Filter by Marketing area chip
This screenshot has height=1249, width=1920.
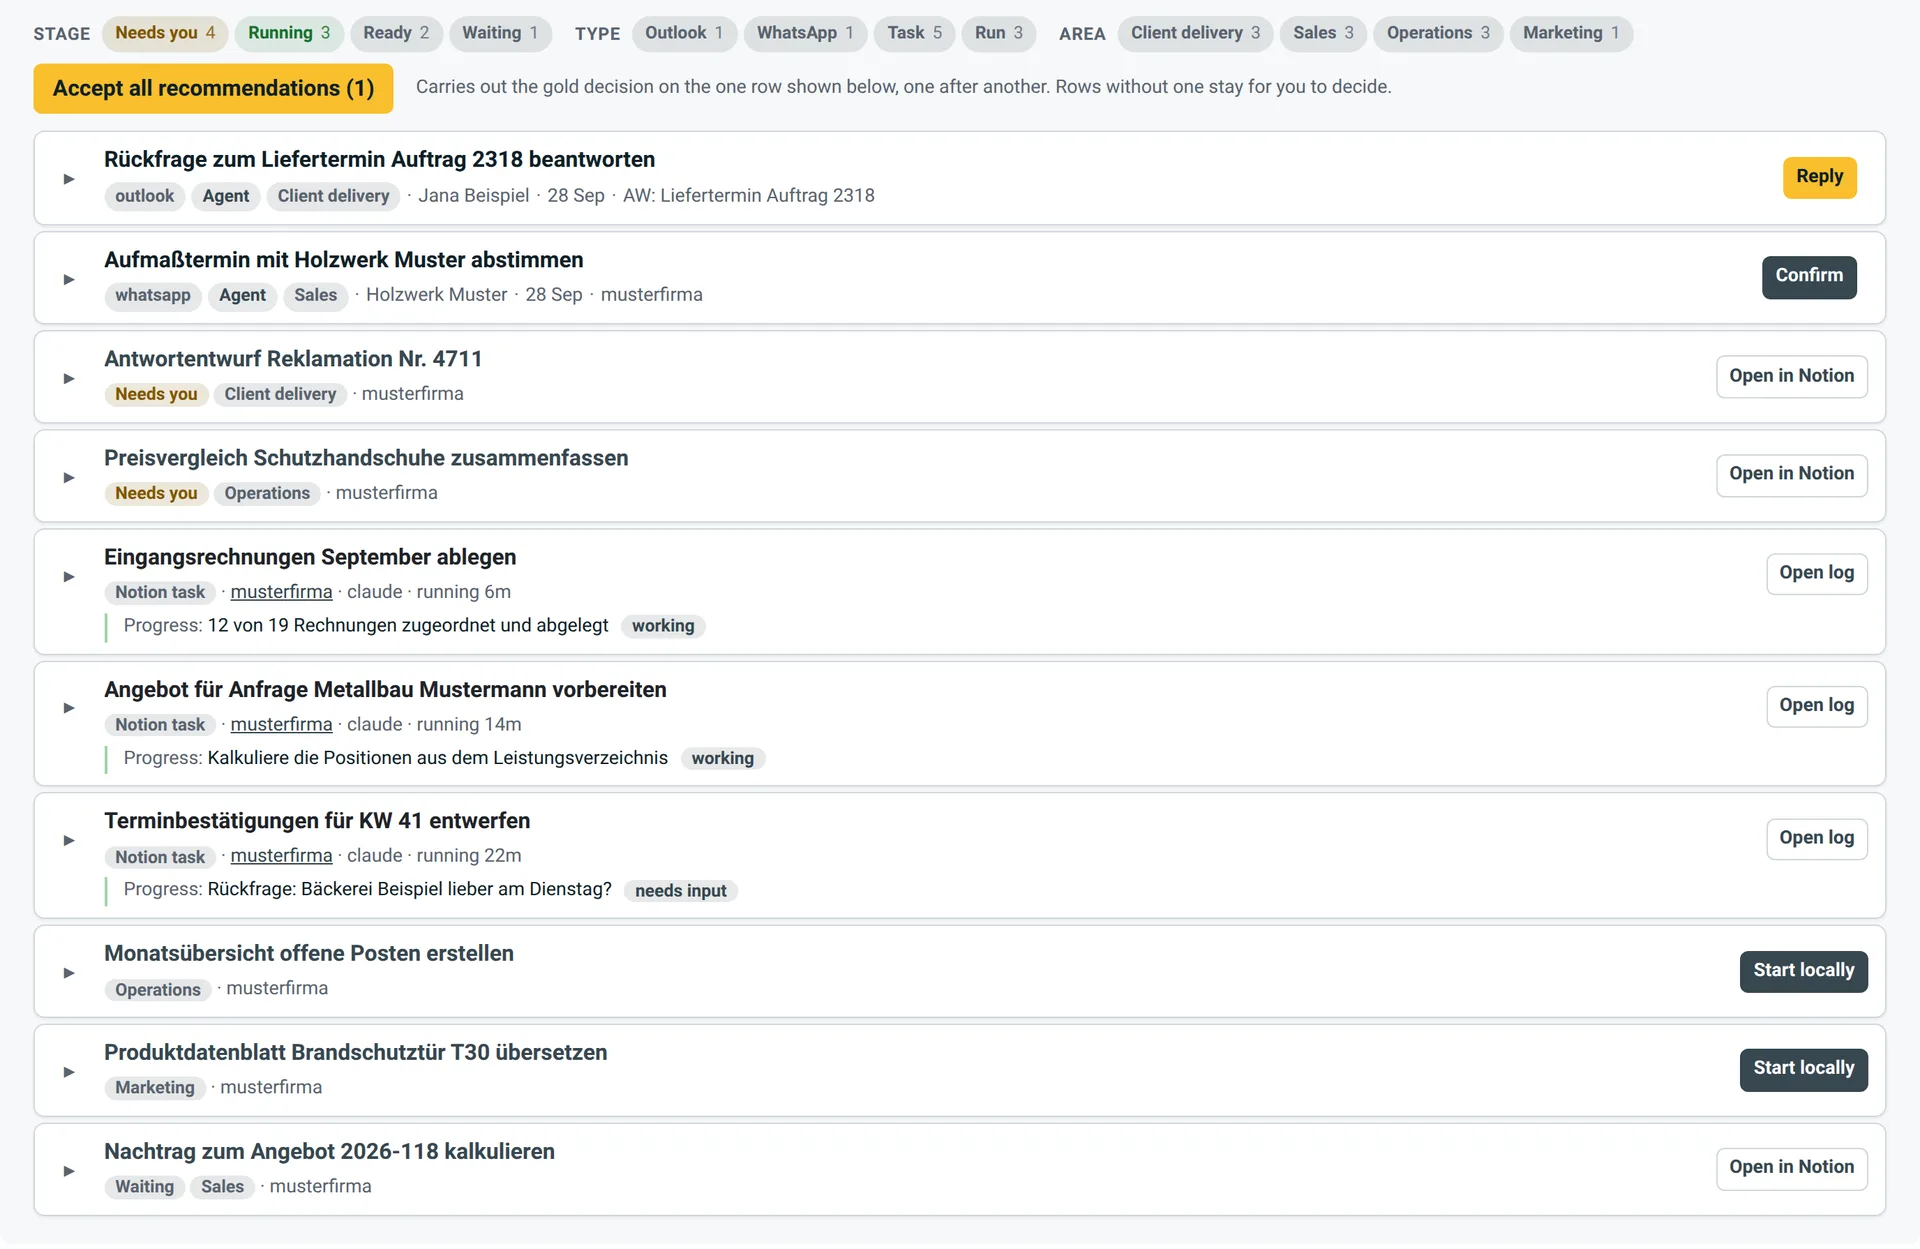[1571, 33]
